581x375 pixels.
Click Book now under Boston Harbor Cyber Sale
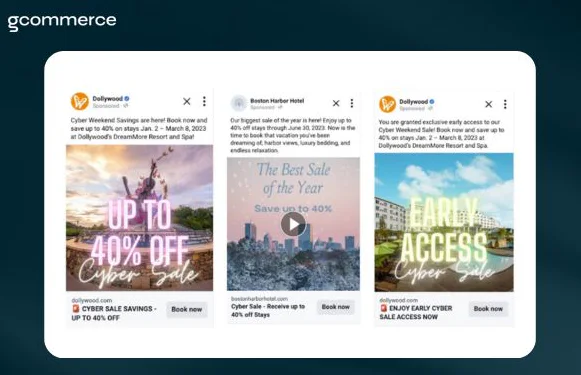click(336, 307)
